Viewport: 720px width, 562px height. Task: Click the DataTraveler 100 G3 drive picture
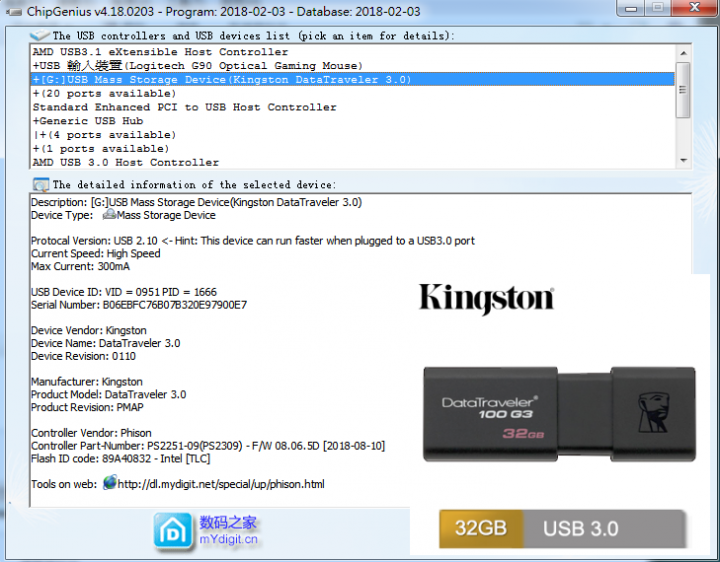tap(559, 414)
